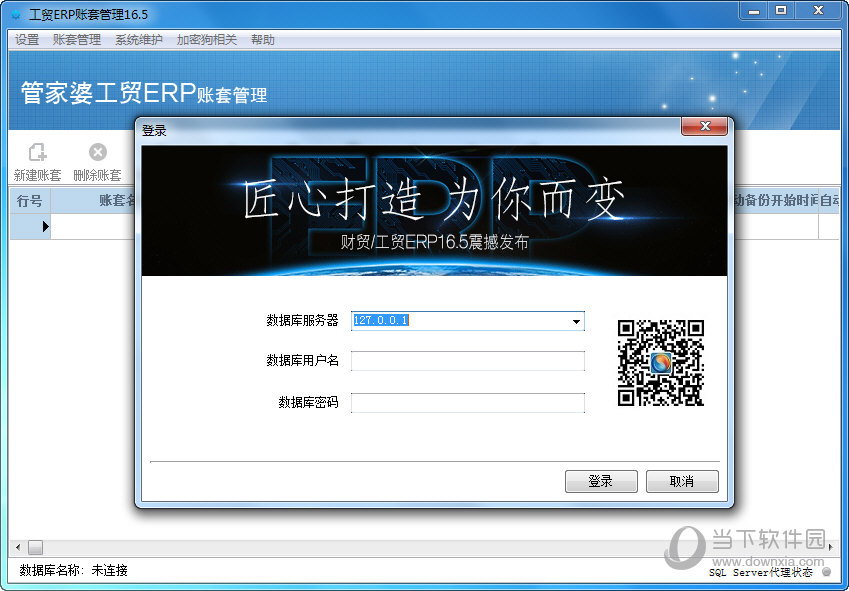Close the main 工贸ERP账套管理 window
This screenshot has width=849, height=591.
point(818,11)
